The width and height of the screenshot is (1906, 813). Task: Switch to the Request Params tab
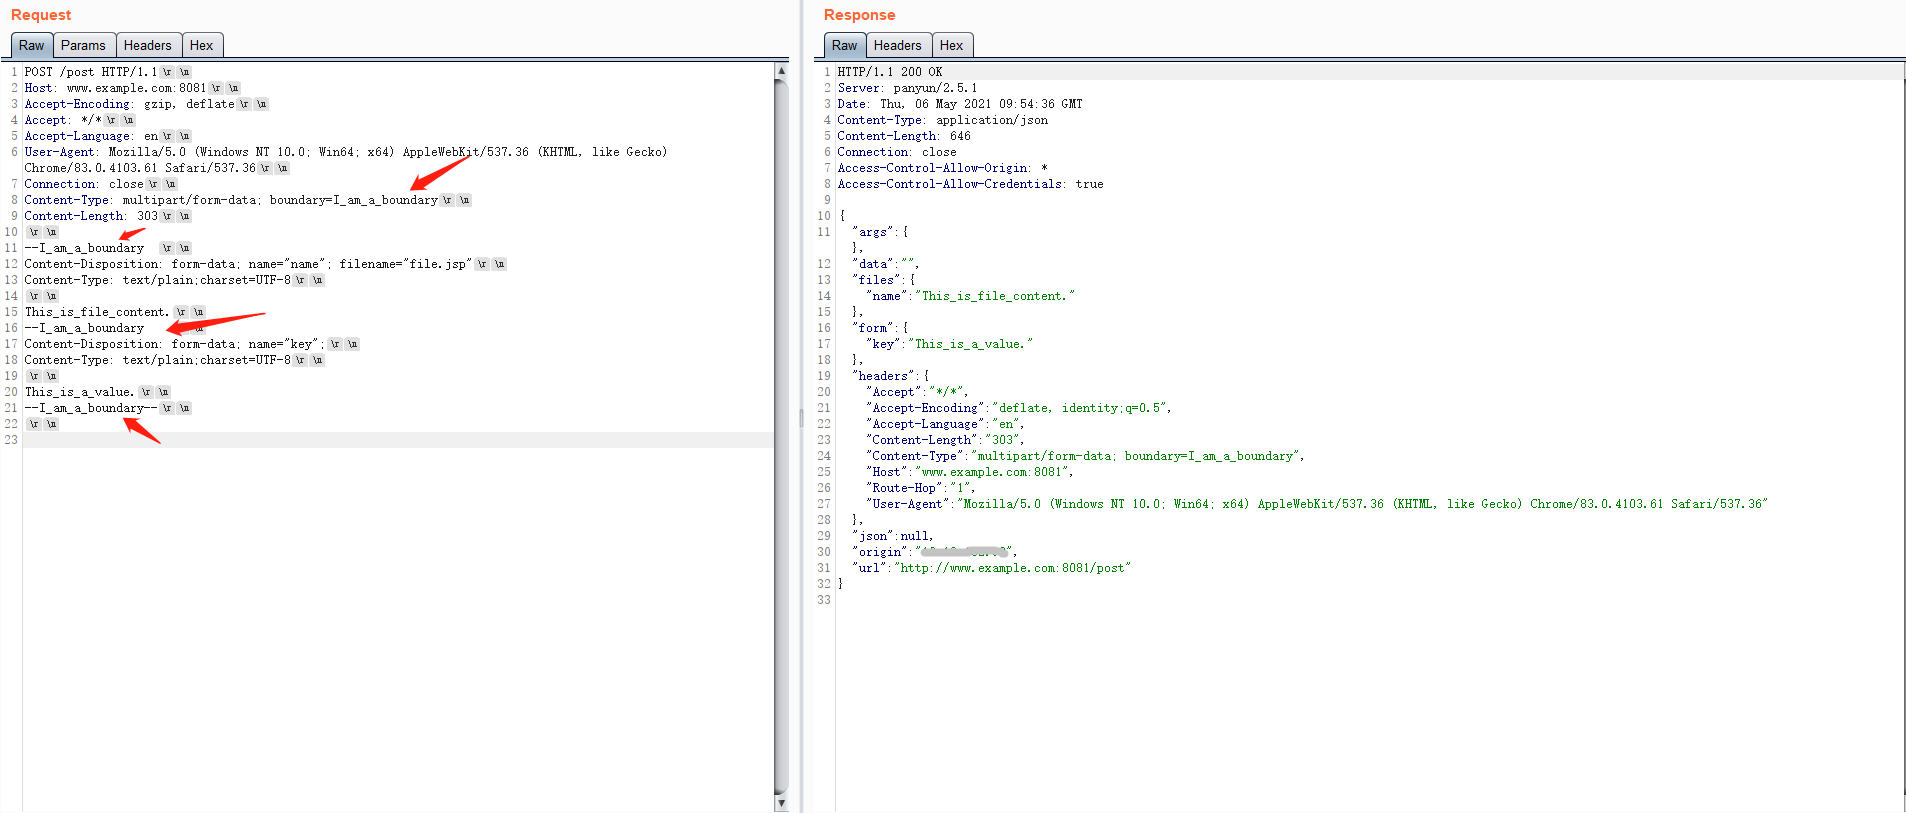pyautogui.click(x=83, y=45)
